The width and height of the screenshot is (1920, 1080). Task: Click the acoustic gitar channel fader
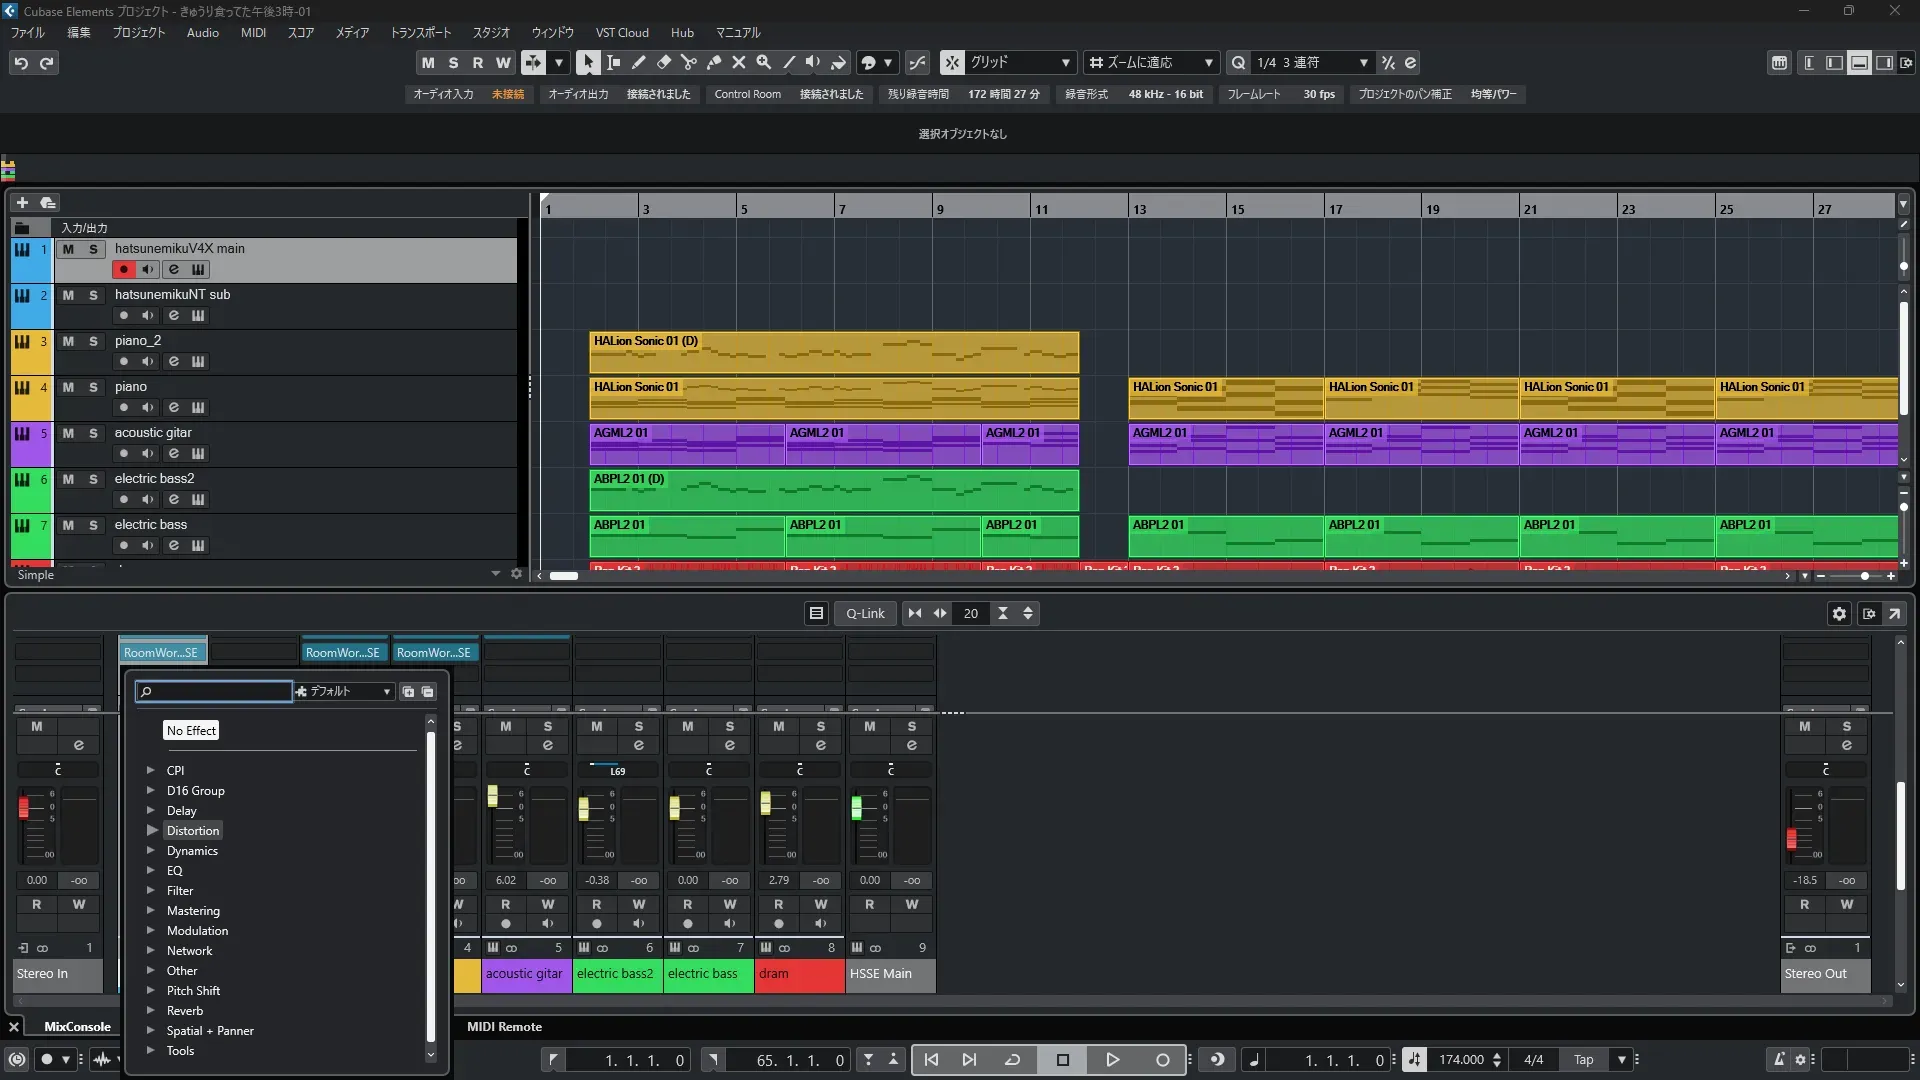492,796
